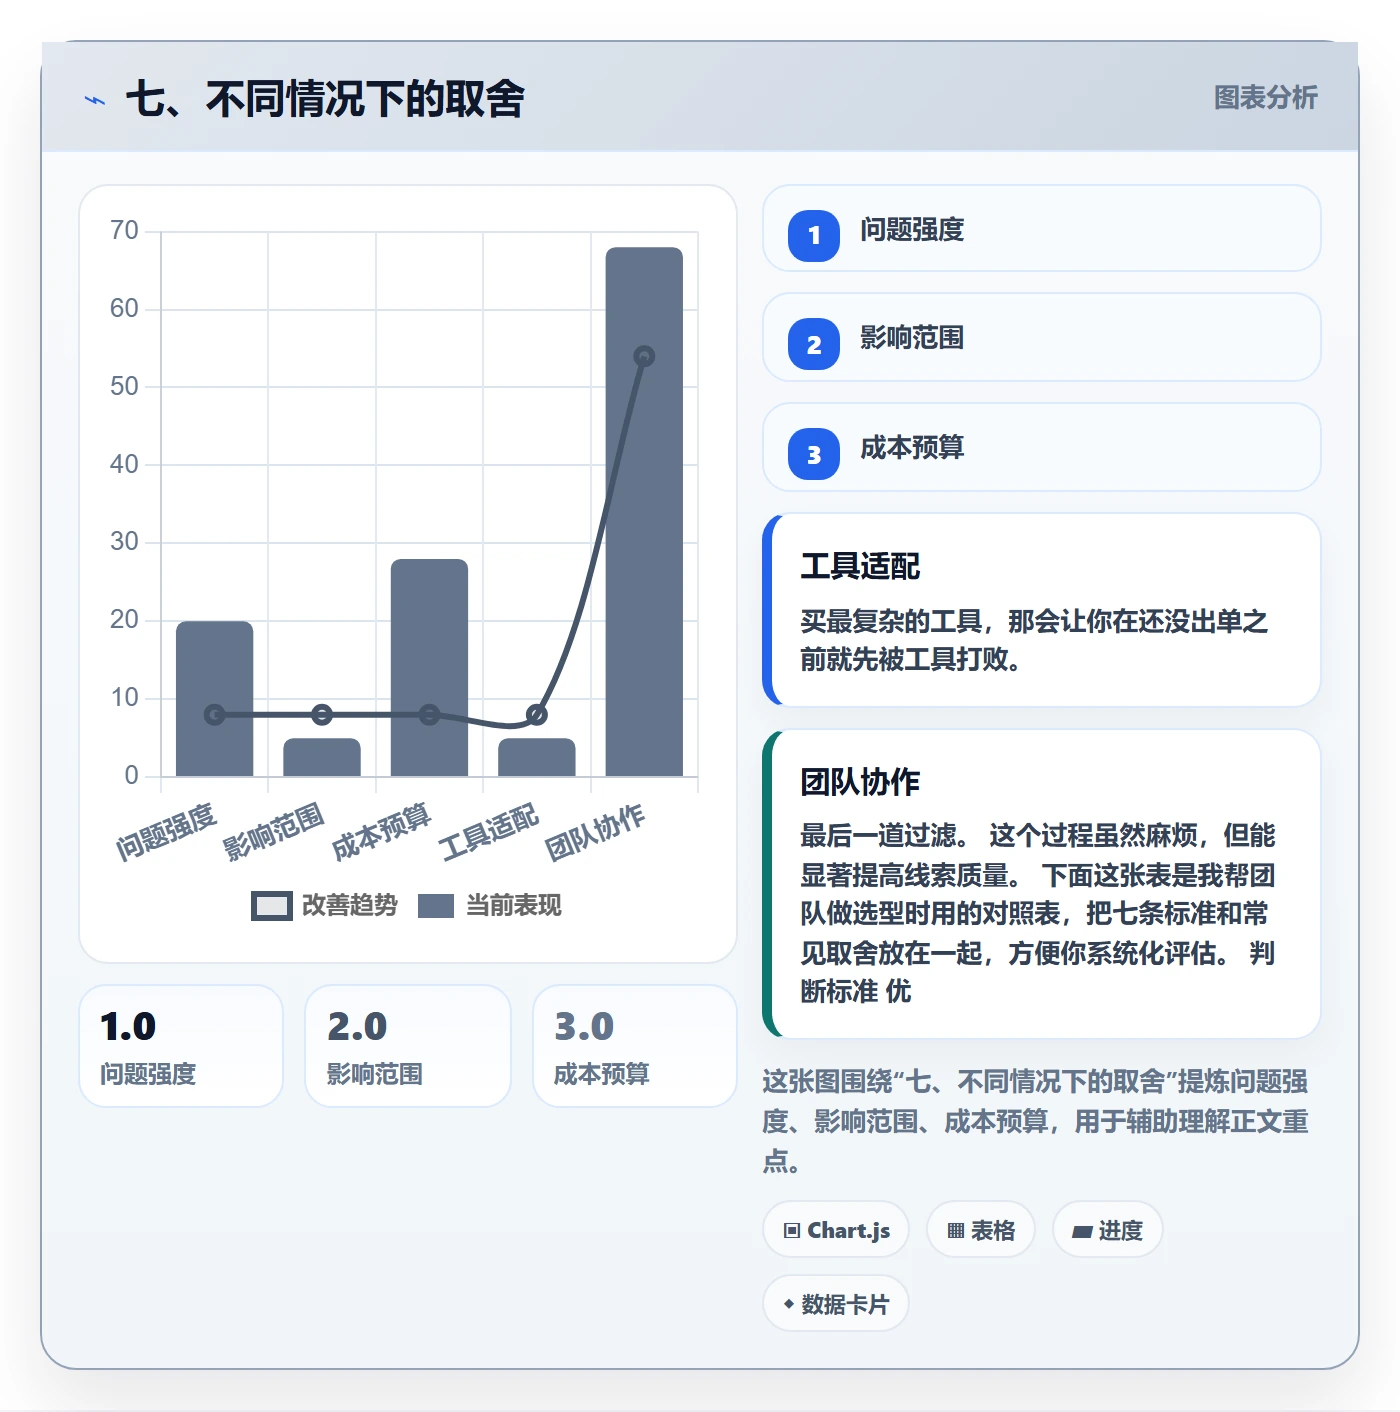Click the lightning icon beside the section title
The width and height of the screenshot is (1400, 1412).
pyautogui.click(x=95, y=100)
